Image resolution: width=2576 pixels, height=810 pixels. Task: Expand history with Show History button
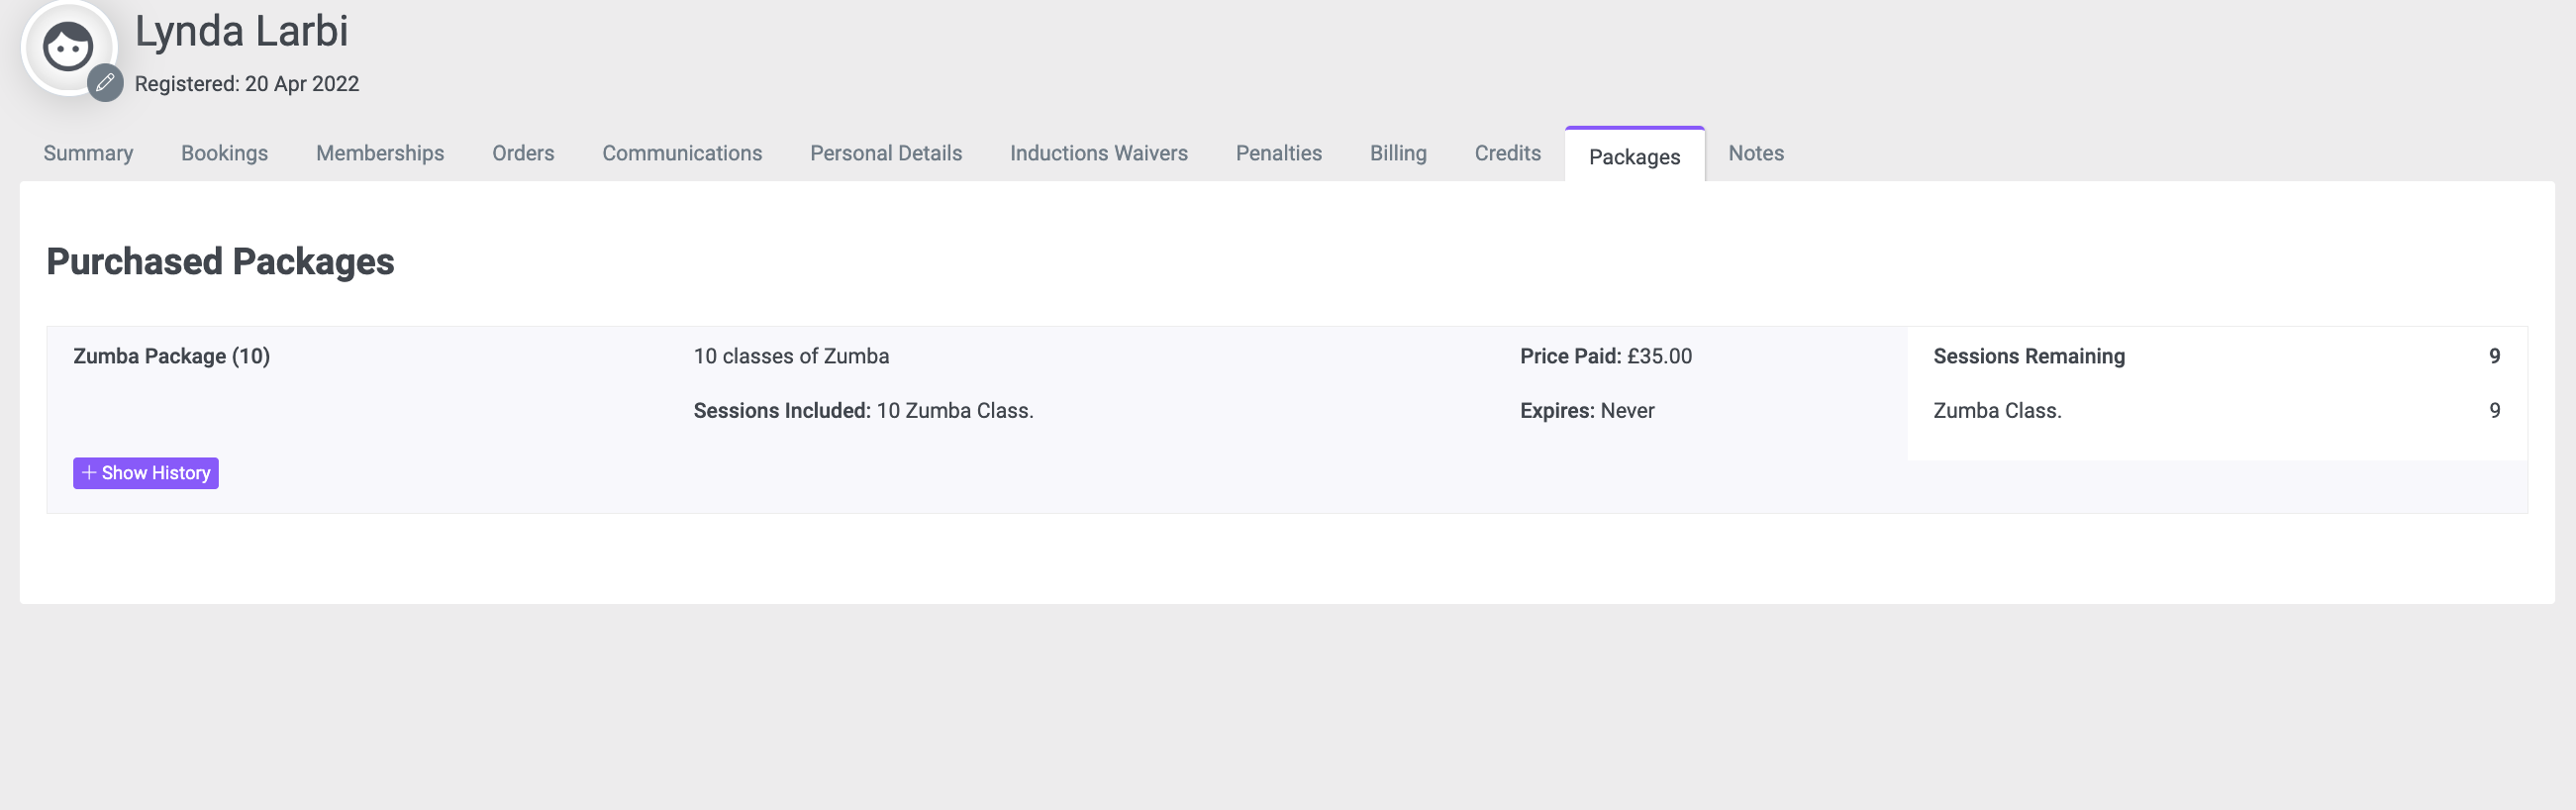pyautogui.click(x=146, y=473)
